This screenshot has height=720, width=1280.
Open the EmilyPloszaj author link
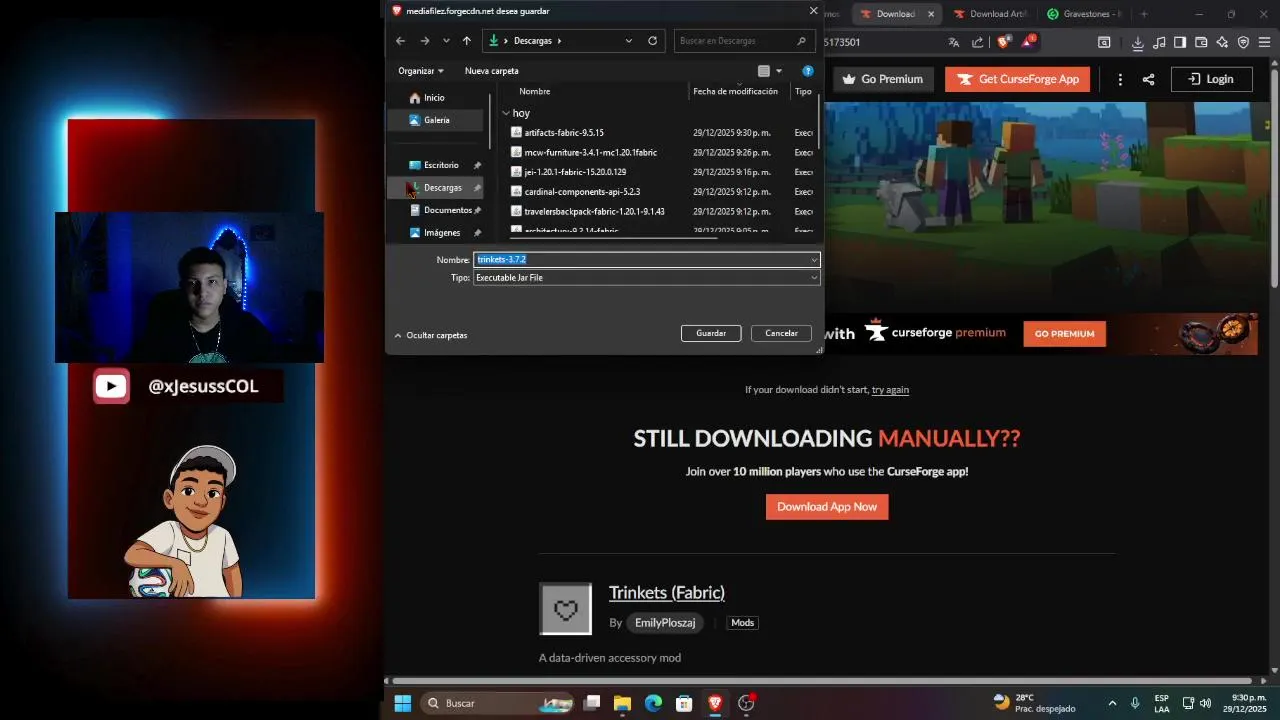[665, 623]
